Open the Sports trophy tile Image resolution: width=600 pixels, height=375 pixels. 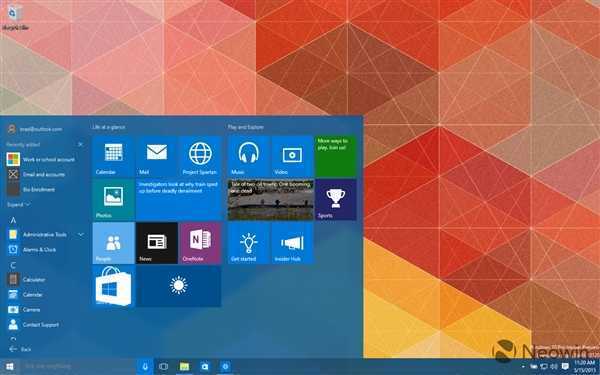[x=336, y=200]
